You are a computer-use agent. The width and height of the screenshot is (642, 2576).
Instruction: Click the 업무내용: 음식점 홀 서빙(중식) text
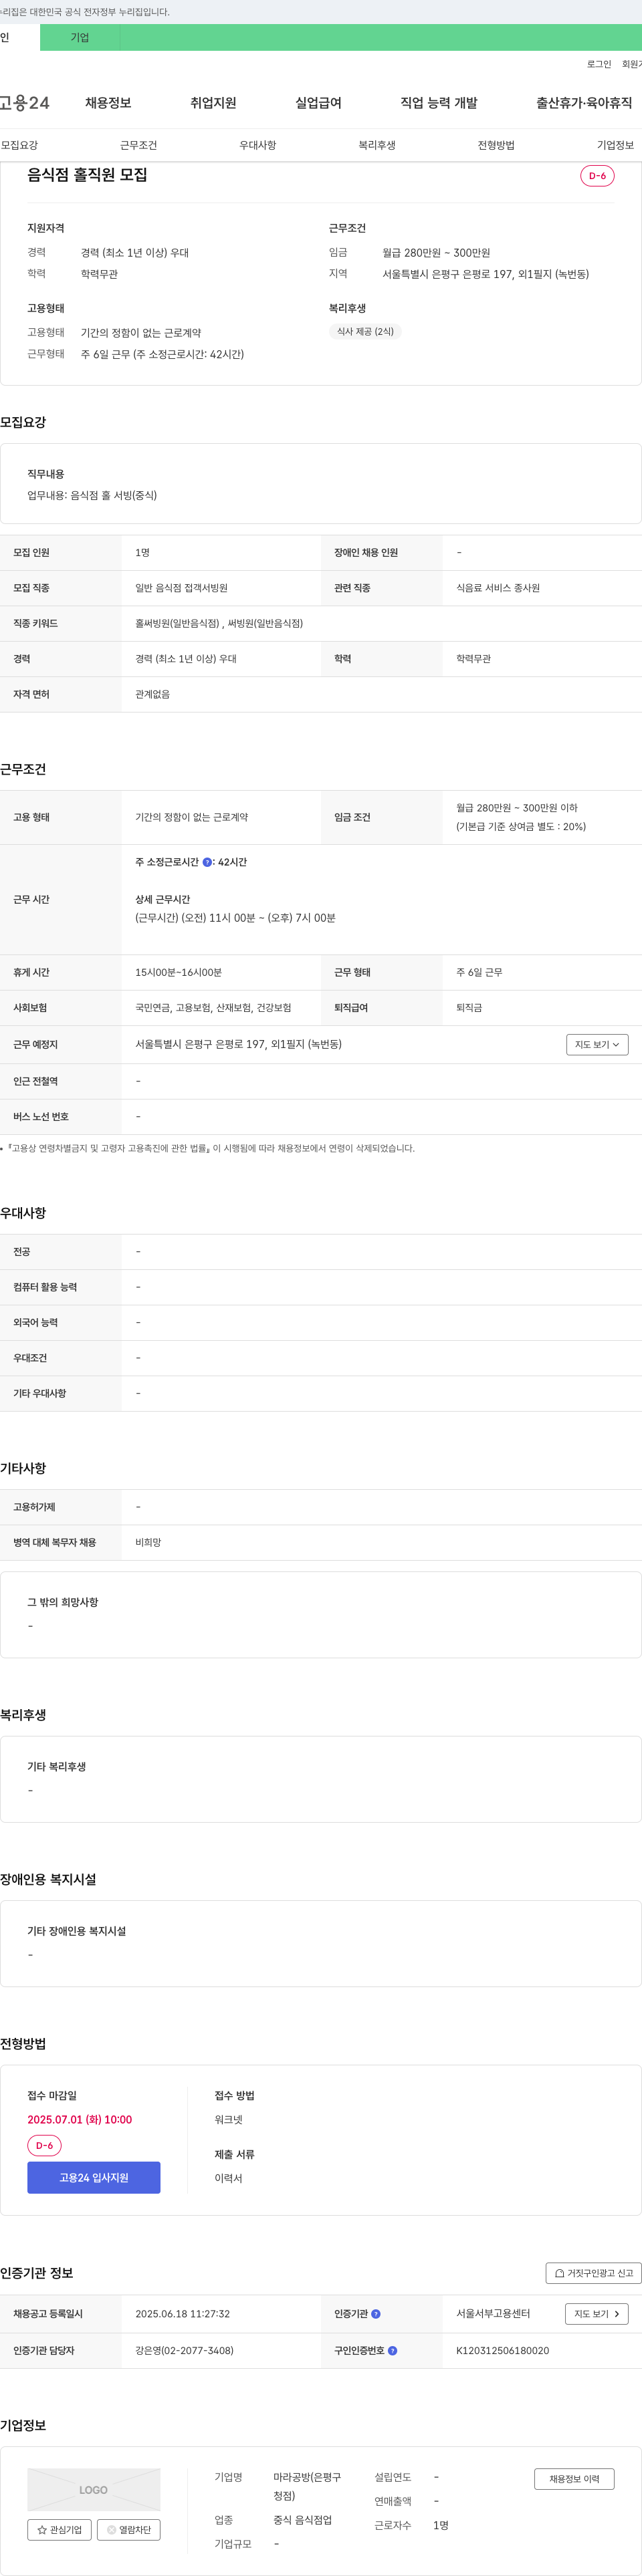(92, 495)
